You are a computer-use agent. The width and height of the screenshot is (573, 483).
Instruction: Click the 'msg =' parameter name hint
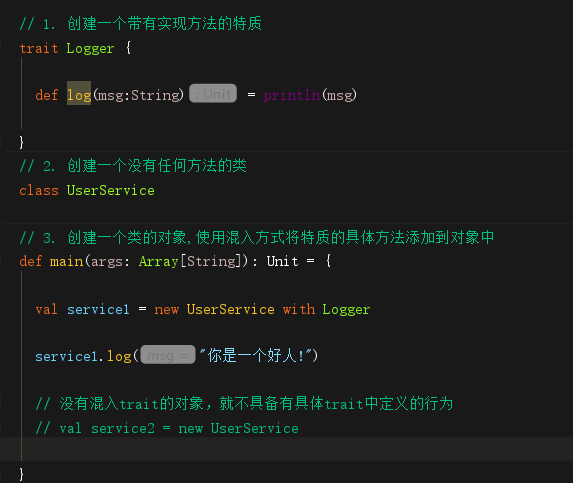pos(168,355)
